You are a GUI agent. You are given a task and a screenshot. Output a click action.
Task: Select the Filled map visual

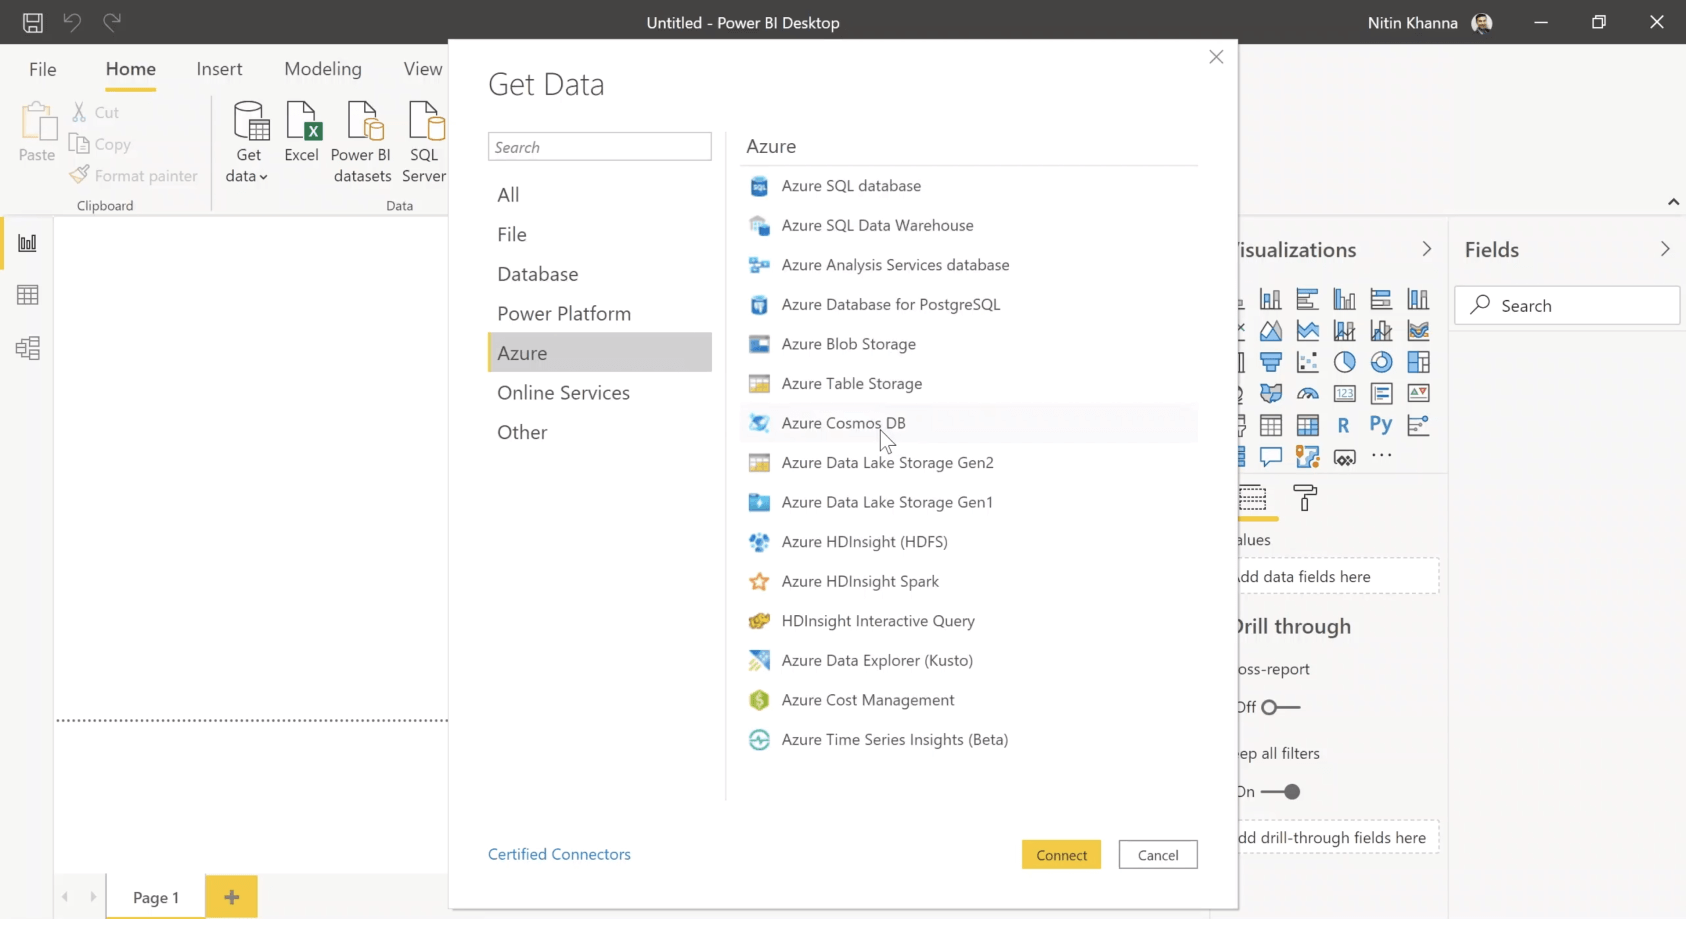click(1271, 393)
